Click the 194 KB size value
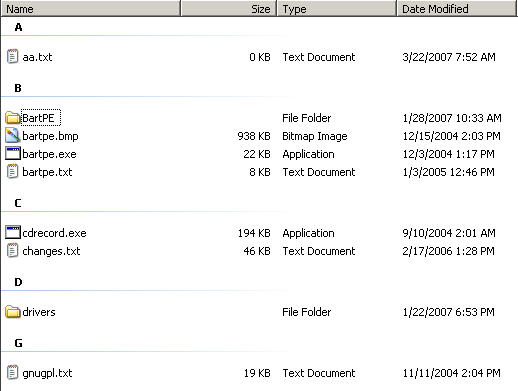Screen dimensions: 518x391 [x=254, y=233]
